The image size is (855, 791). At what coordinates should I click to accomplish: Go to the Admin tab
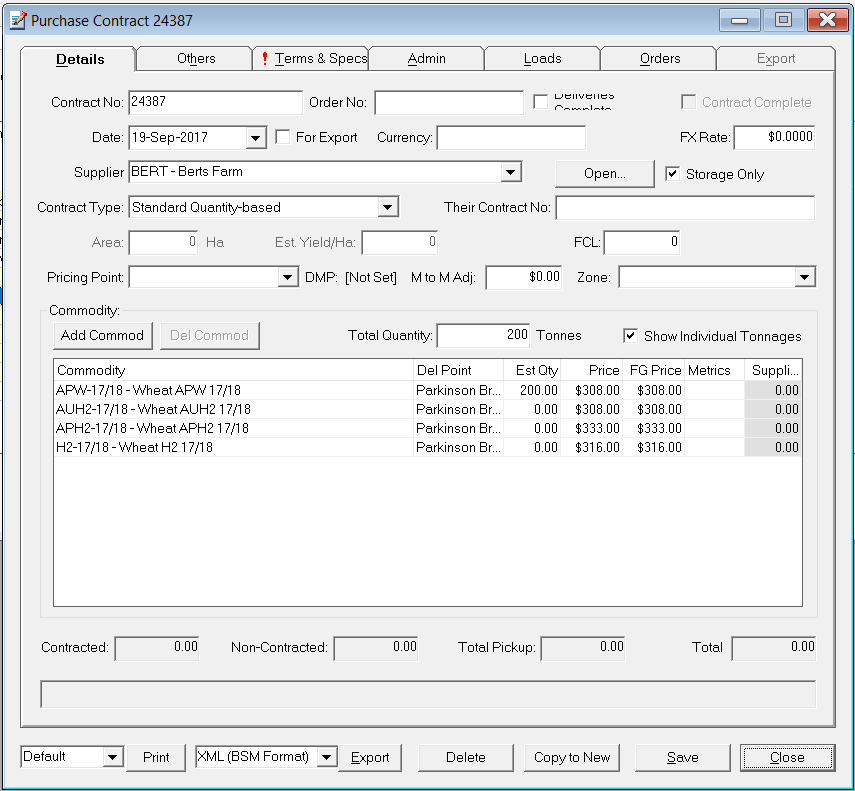(426, 58)
